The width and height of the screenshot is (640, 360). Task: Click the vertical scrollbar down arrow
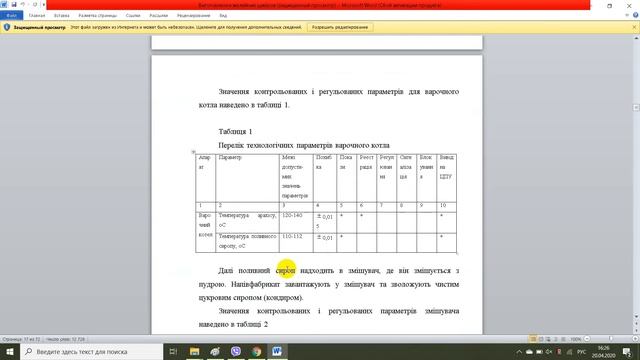pyautogui.click(x=636, y=317)
